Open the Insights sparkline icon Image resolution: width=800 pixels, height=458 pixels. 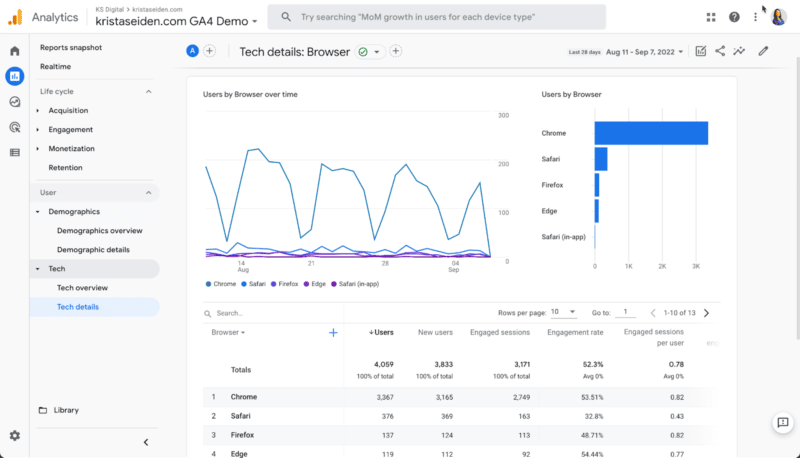739,51
